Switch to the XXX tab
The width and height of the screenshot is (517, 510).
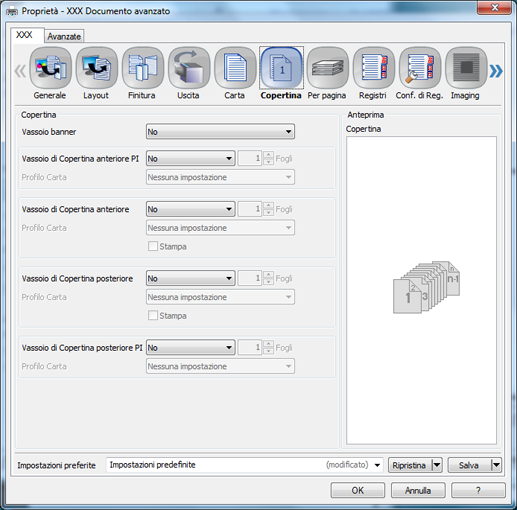click(27, 35)
